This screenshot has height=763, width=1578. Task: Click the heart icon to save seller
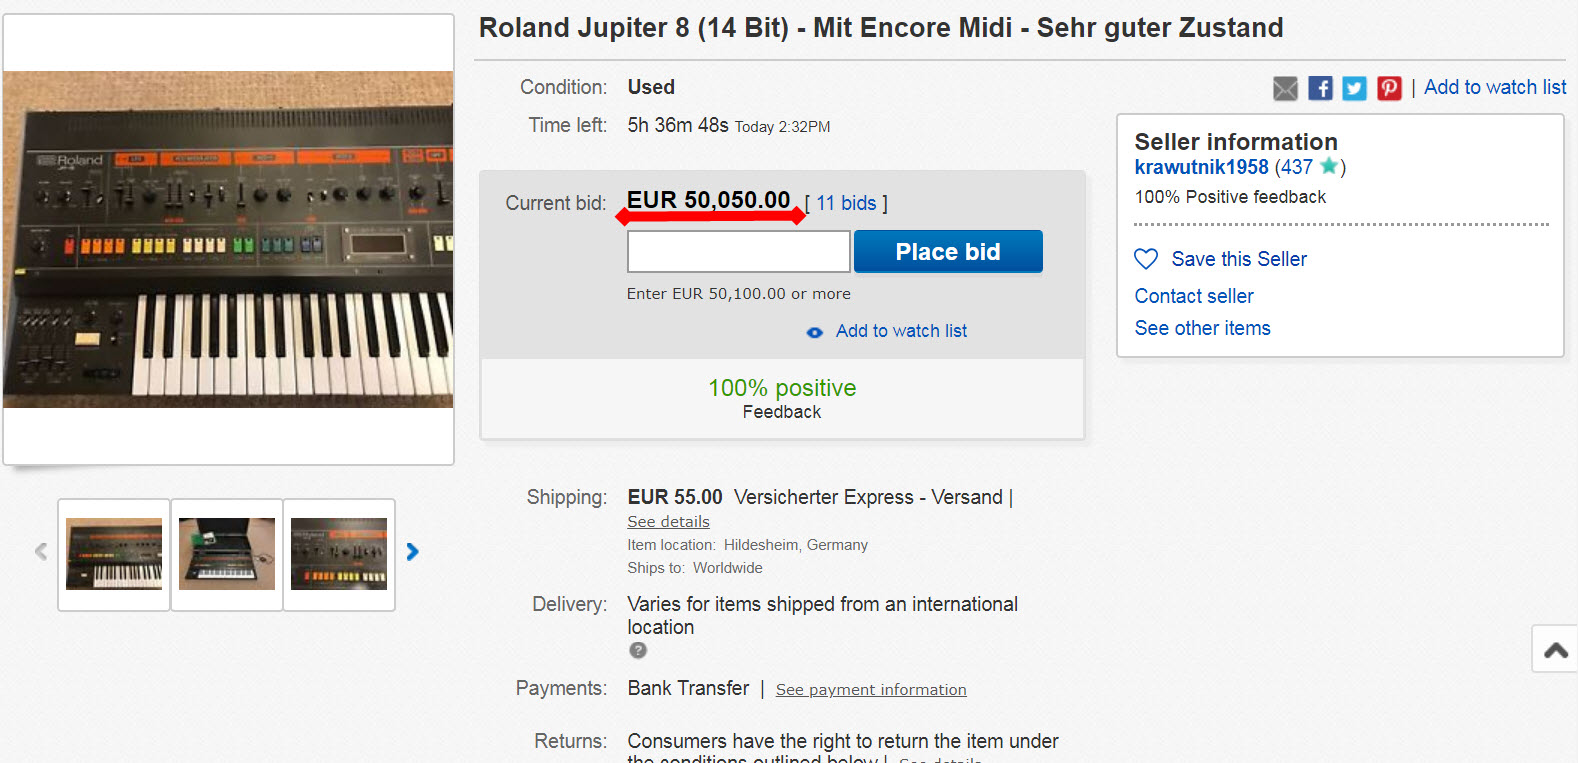(1146, 259)
